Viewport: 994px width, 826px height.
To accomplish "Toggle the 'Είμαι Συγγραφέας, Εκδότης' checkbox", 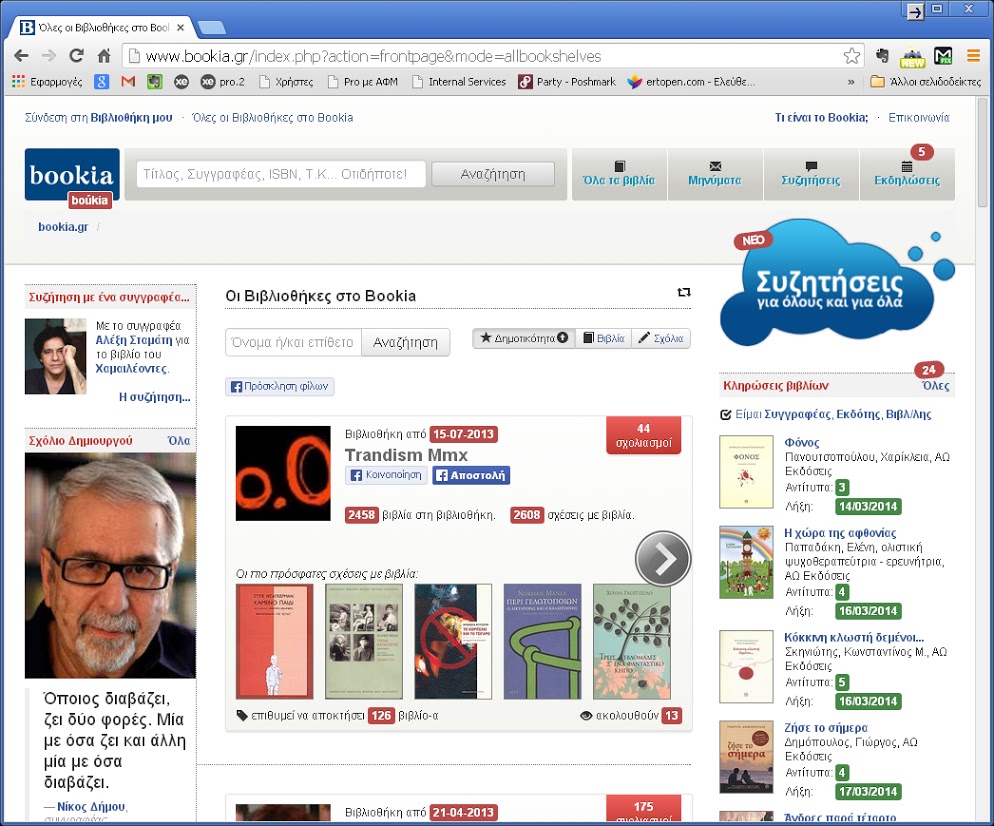I will pos(726,414).
